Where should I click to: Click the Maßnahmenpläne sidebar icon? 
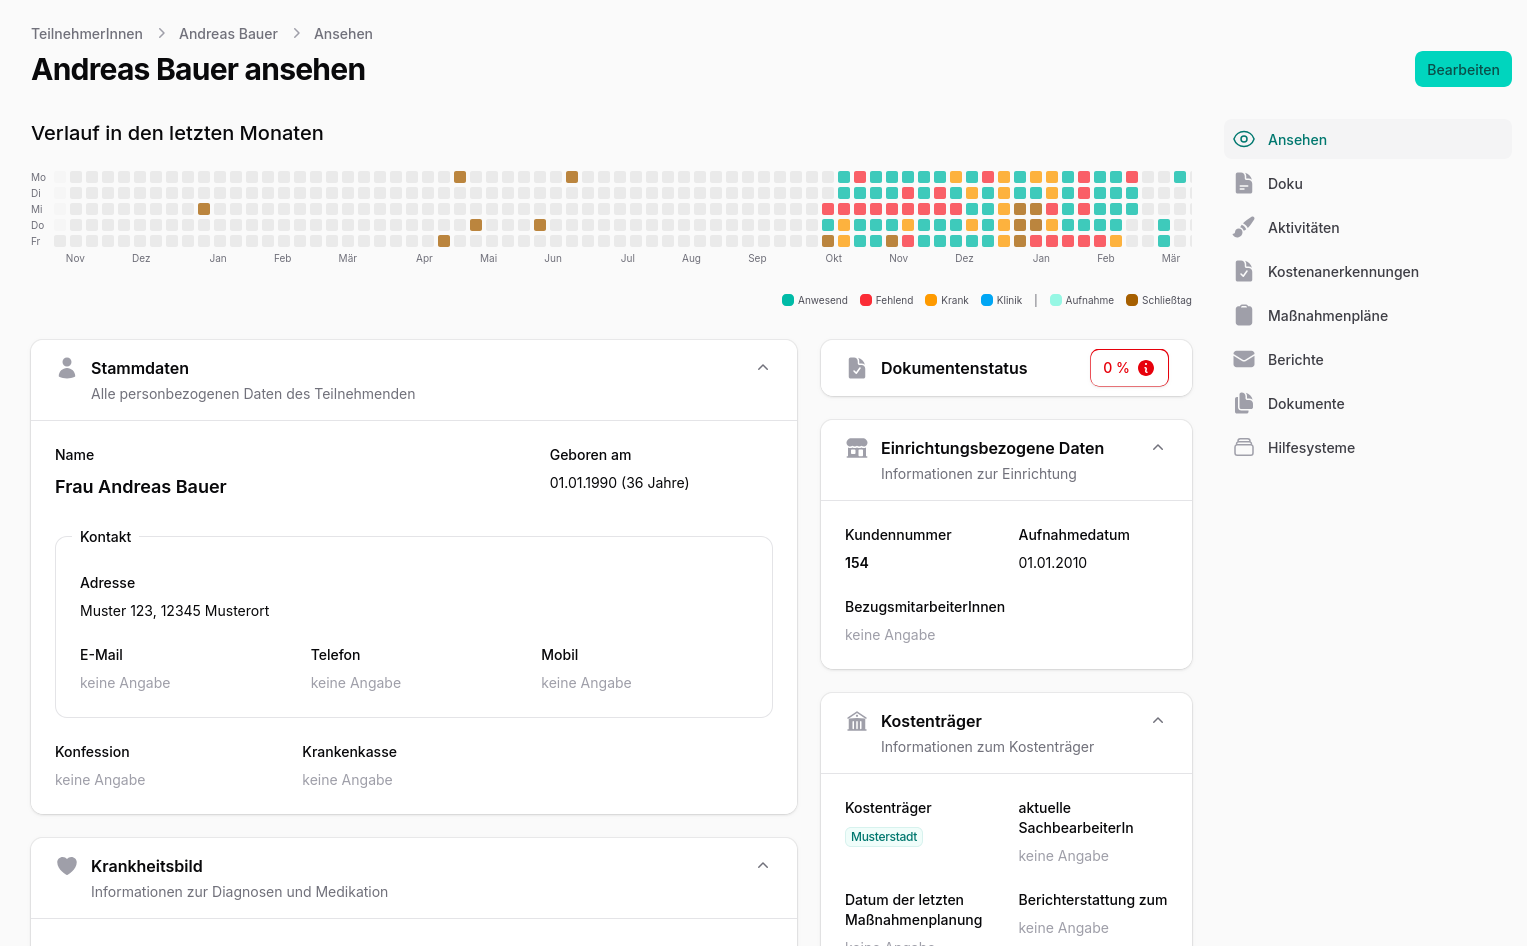pyautogui.click(x=1243, y=315)
